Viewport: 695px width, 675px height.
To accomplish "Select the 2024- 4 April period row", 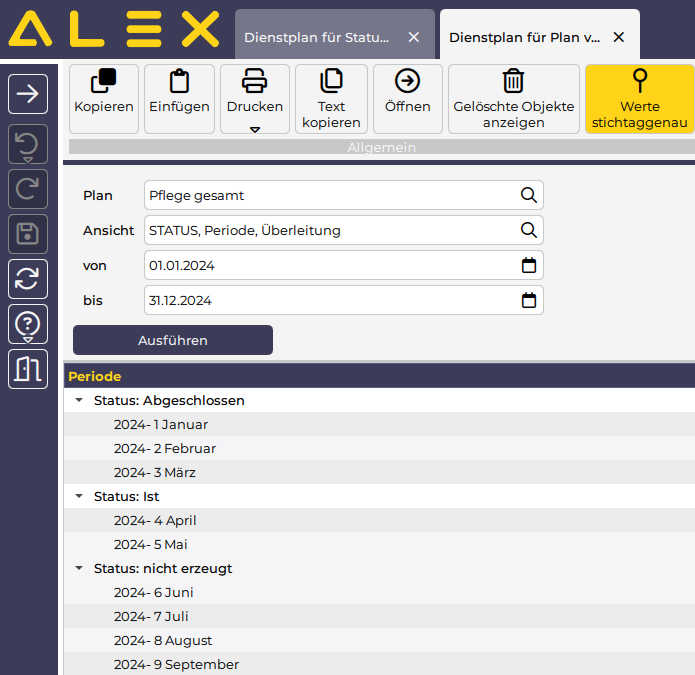I will (155, 521).
